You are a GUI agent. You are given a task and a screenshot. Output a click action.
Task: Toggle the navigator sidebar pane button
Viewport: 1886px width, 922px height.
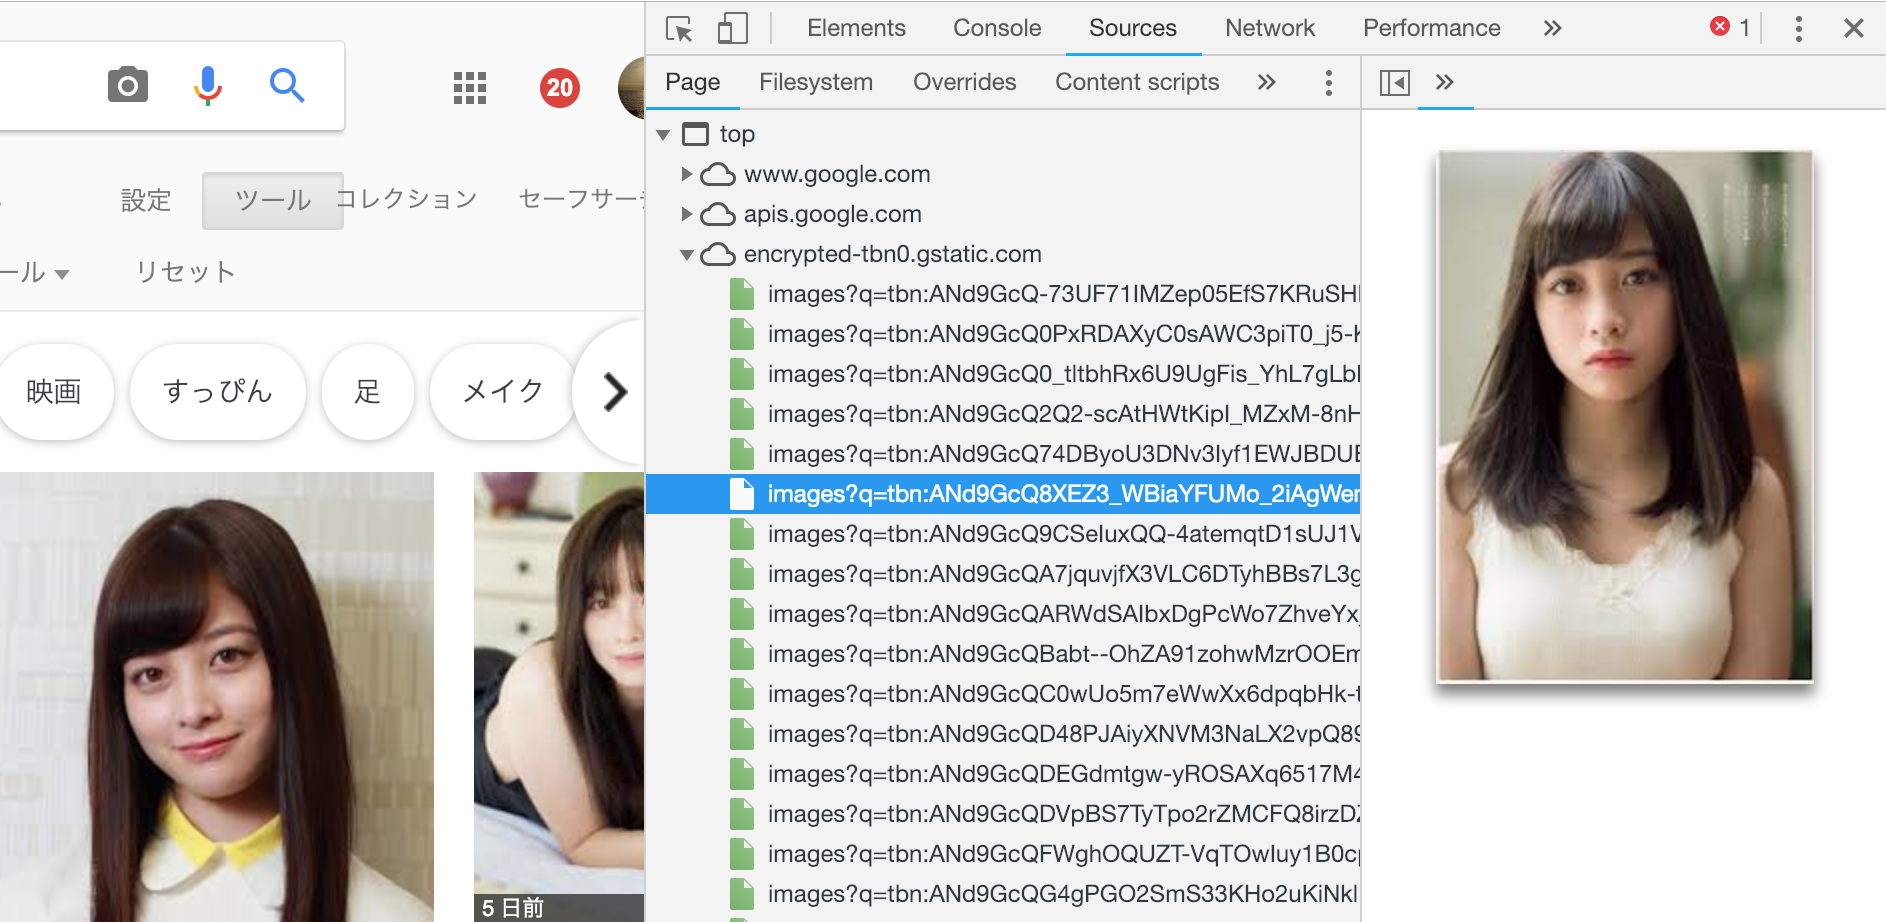click(1394, 83)
